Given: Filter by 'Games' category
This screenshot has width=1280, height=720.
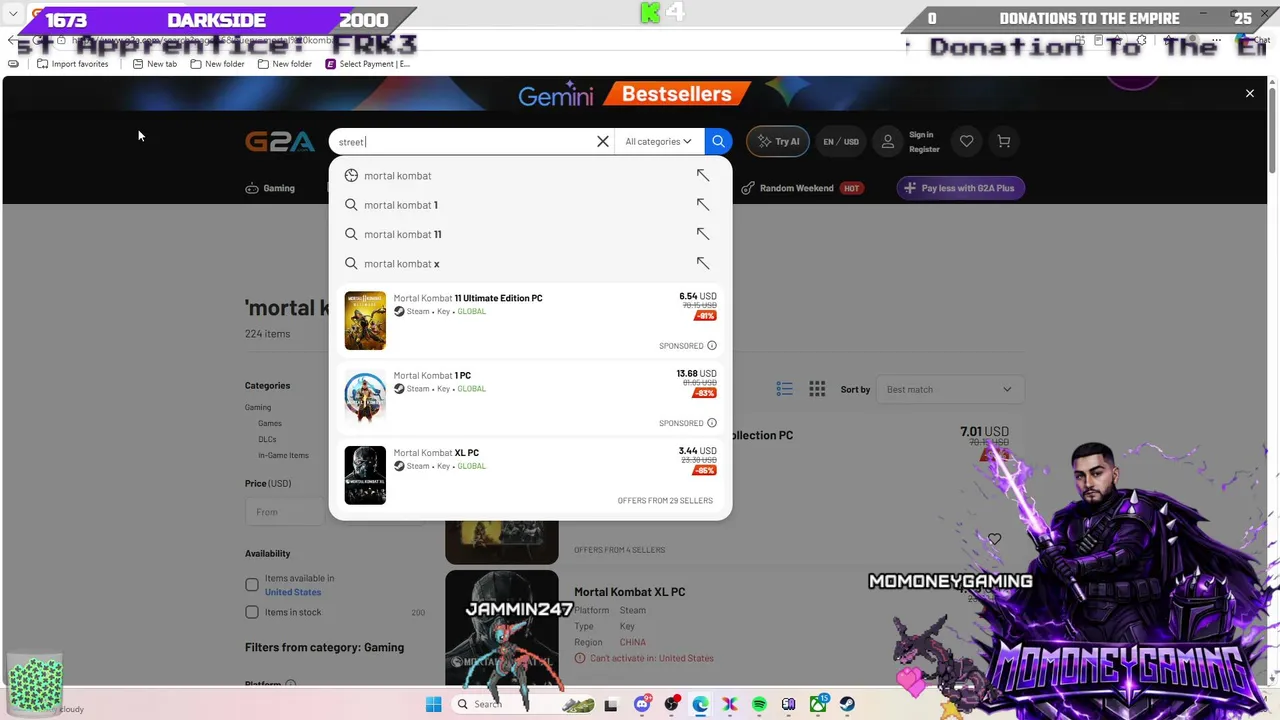Looking at the screenshot, I should [x=270, y=423].
